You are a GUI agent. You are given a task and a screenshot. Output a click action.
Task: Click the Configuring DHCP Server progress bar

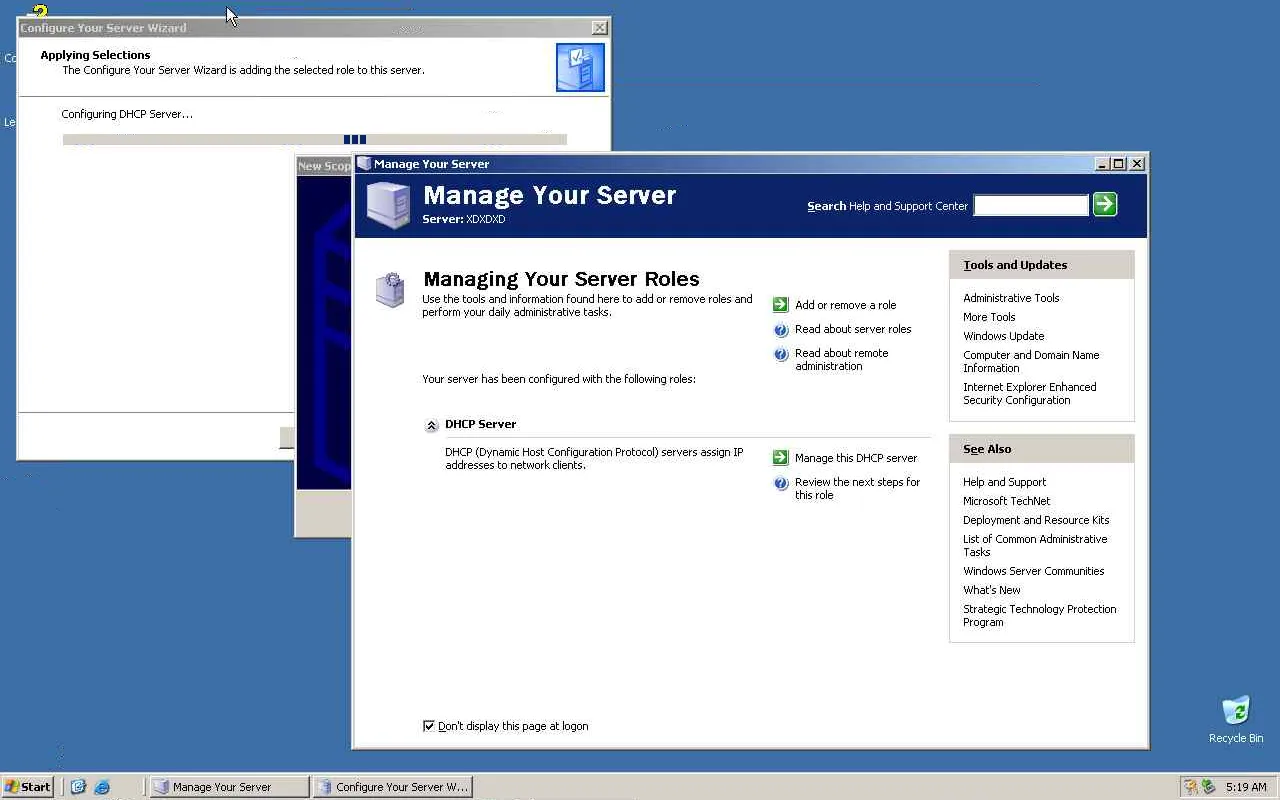314,140
